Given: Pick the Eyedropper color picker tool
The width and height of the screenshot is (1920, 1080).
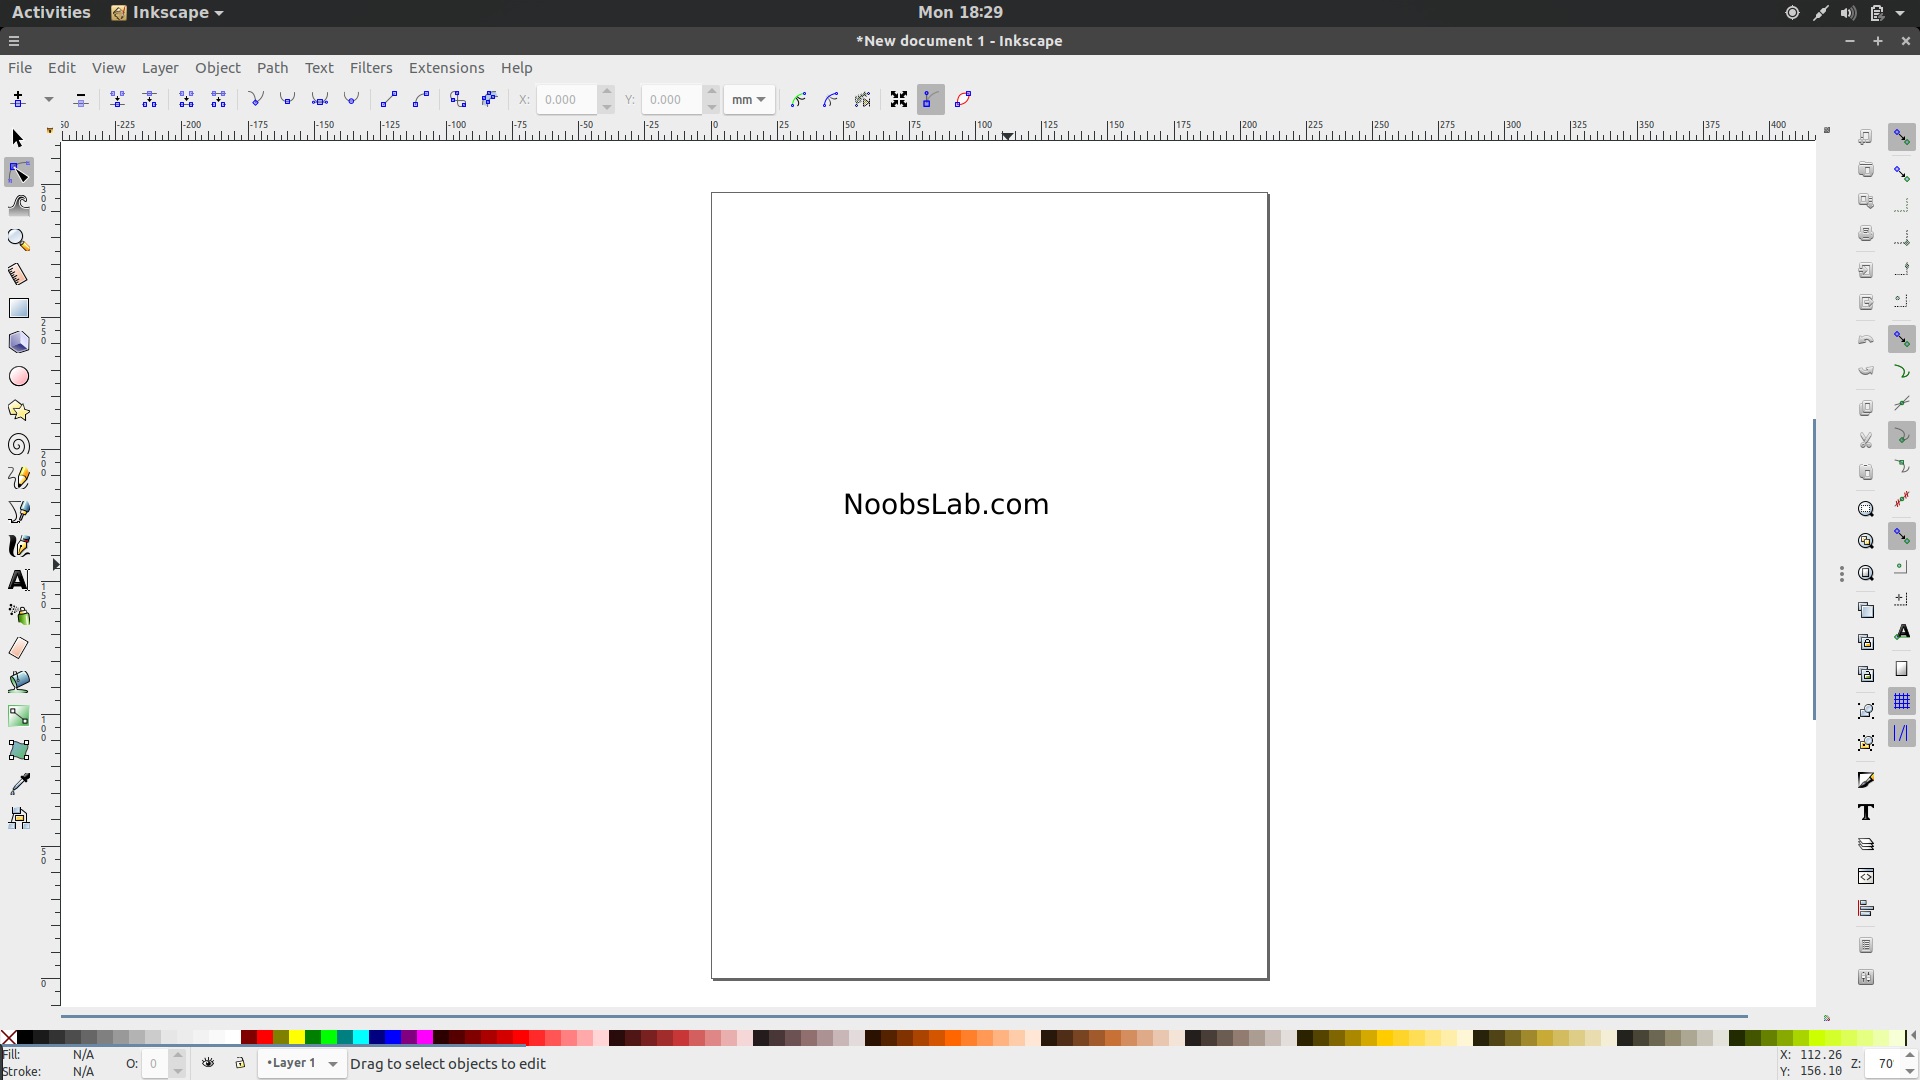Looking at the screenshot, I should [x=18, y=783].
